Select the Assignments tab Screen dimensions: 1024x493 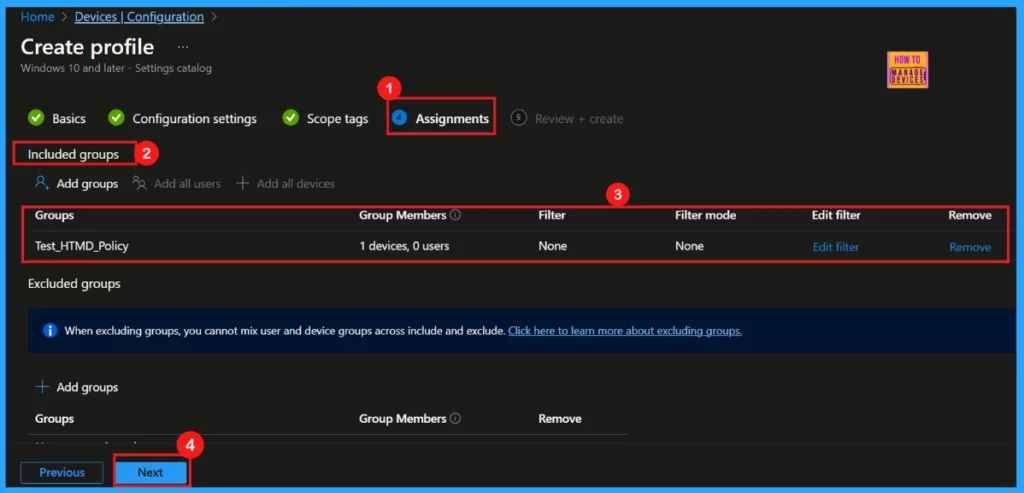click(452, 119)
